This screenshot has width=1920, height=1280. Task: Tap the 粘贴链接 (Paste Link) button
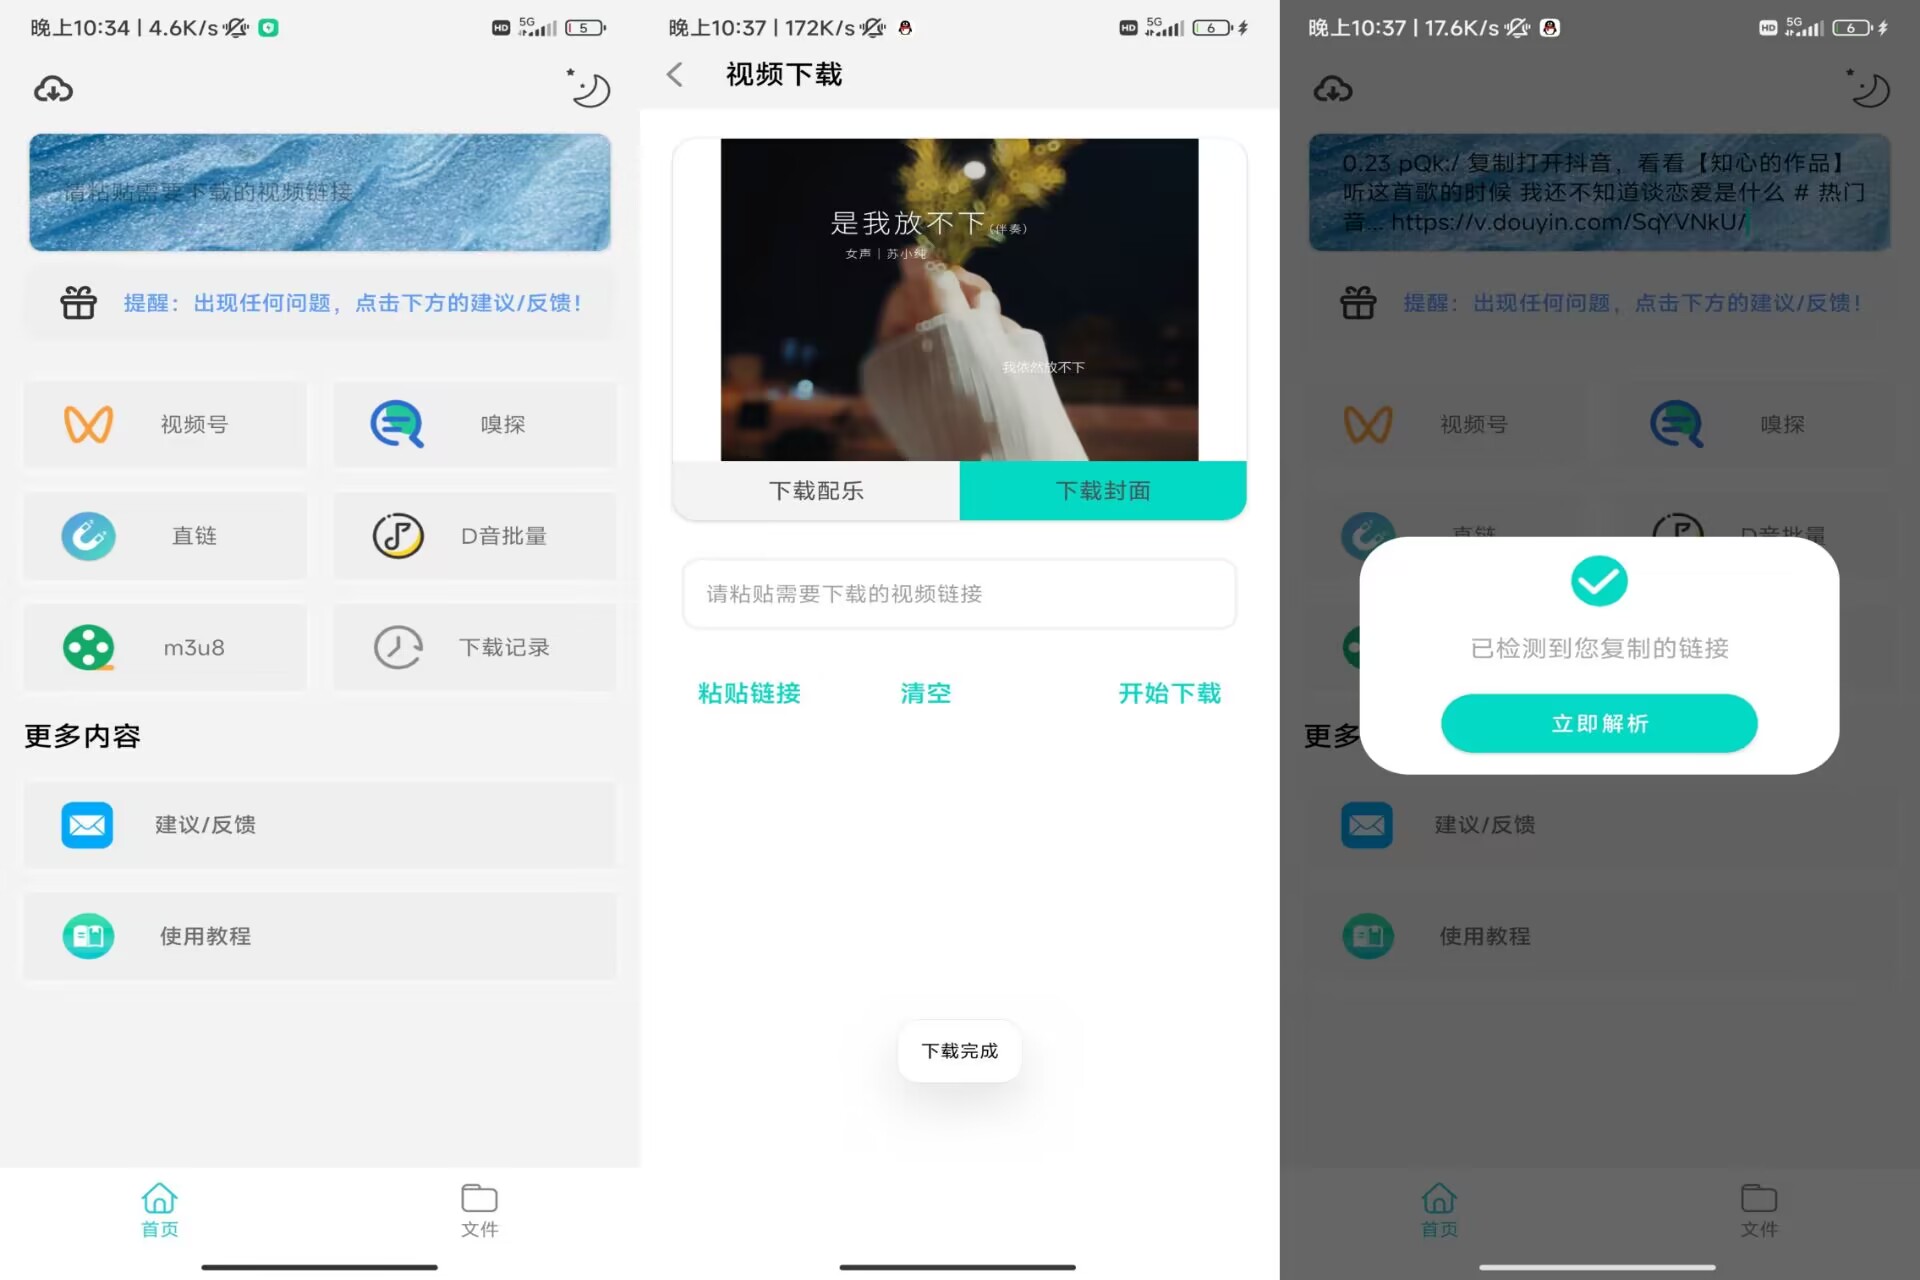[x=749, y=694]
